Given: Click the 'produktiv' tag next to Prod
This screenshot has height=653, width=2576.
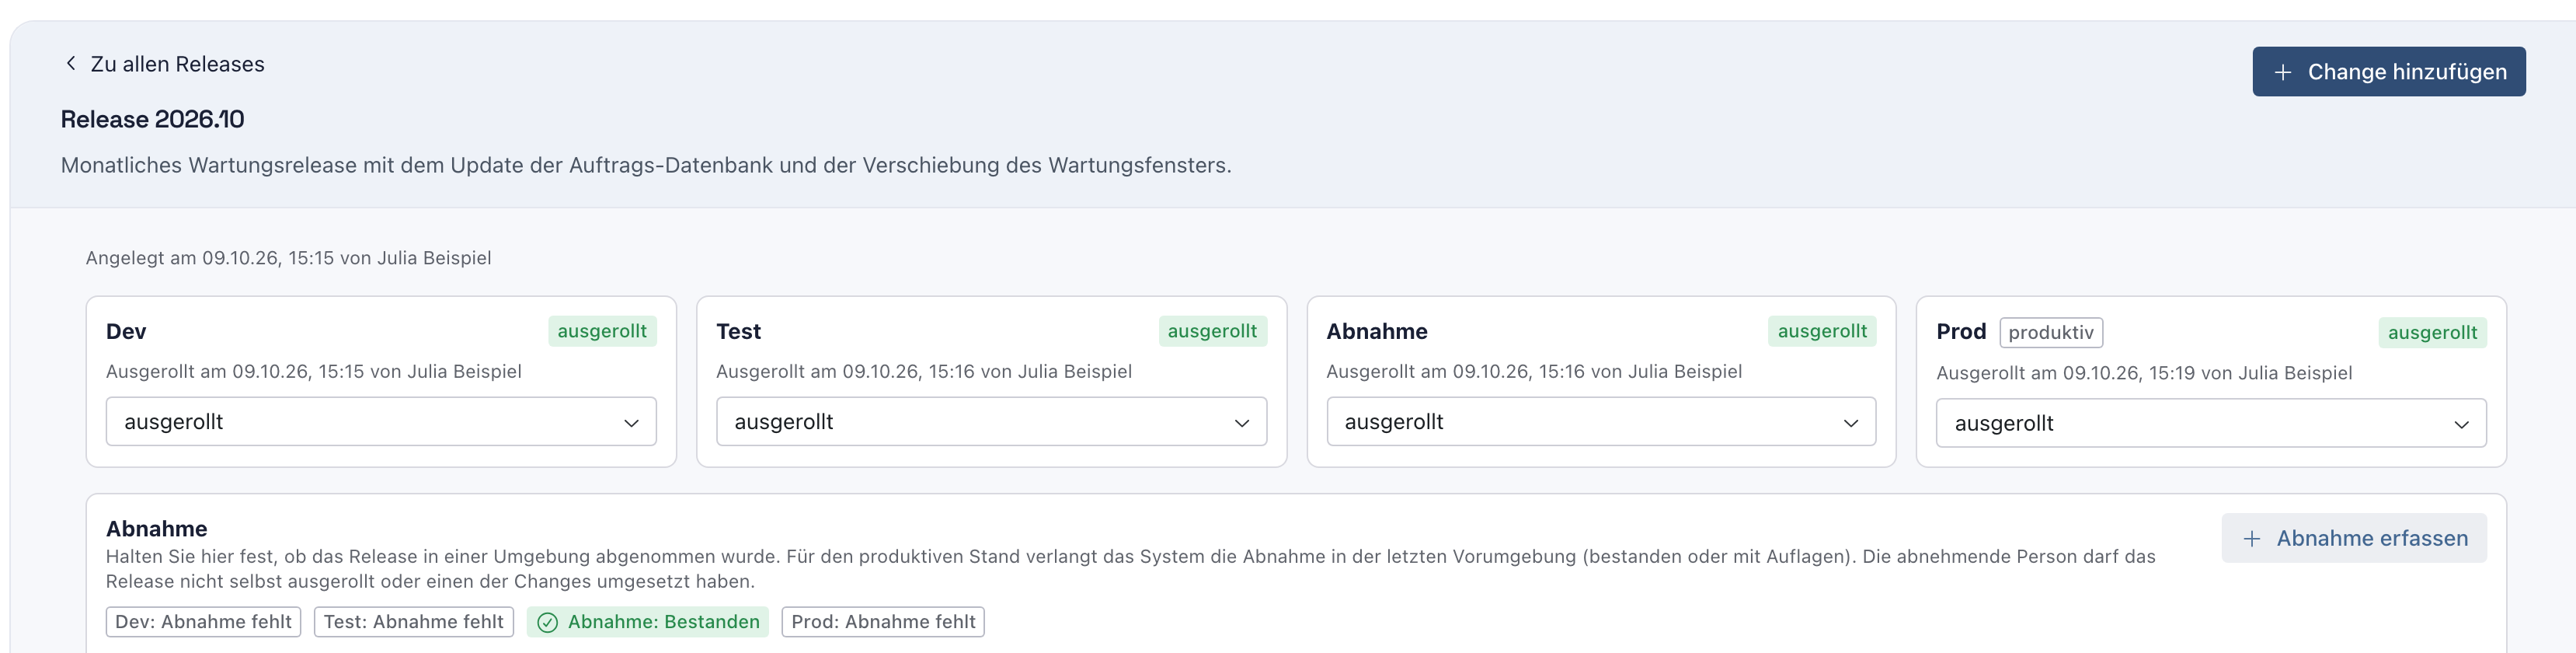Looking at the screenshot, I should click(2050, 332).
